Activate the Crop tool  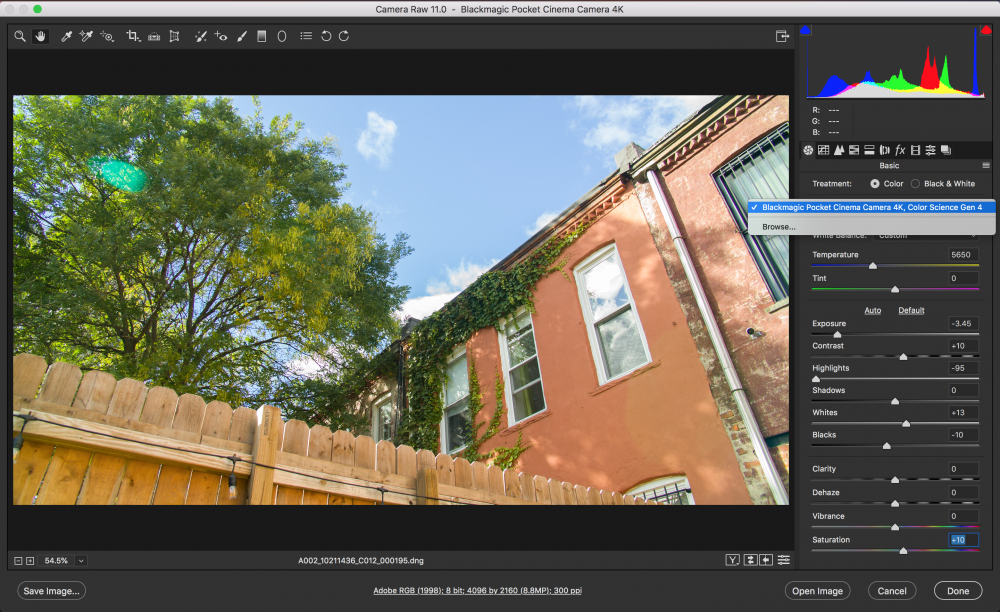click(x=132, y=36)
